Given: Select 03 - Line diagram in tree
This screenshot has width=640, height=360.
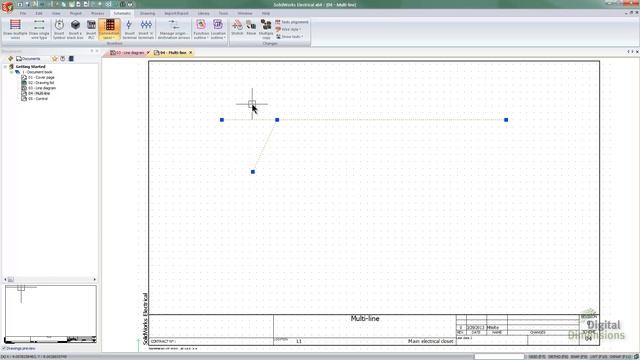Looking at the screenshot, I should pos(42,88).
